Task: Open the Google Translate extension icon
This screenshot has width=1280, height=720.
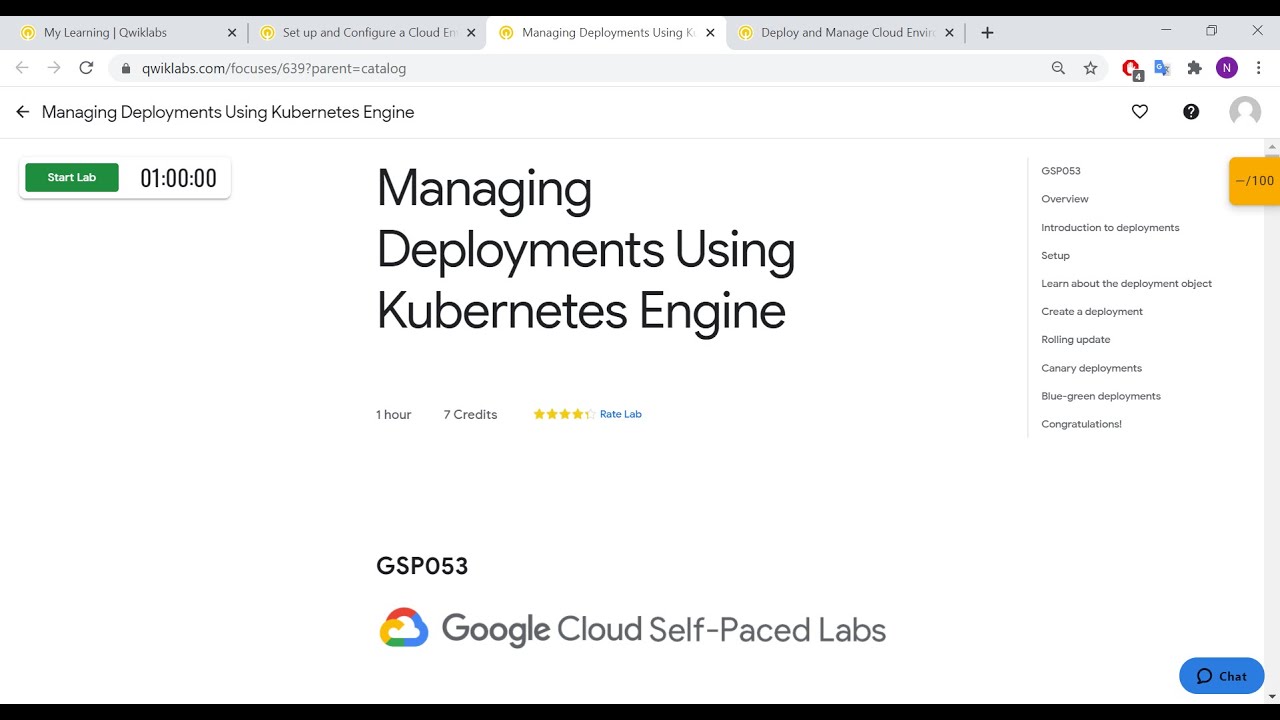Action: click(x=1162, y=68)
